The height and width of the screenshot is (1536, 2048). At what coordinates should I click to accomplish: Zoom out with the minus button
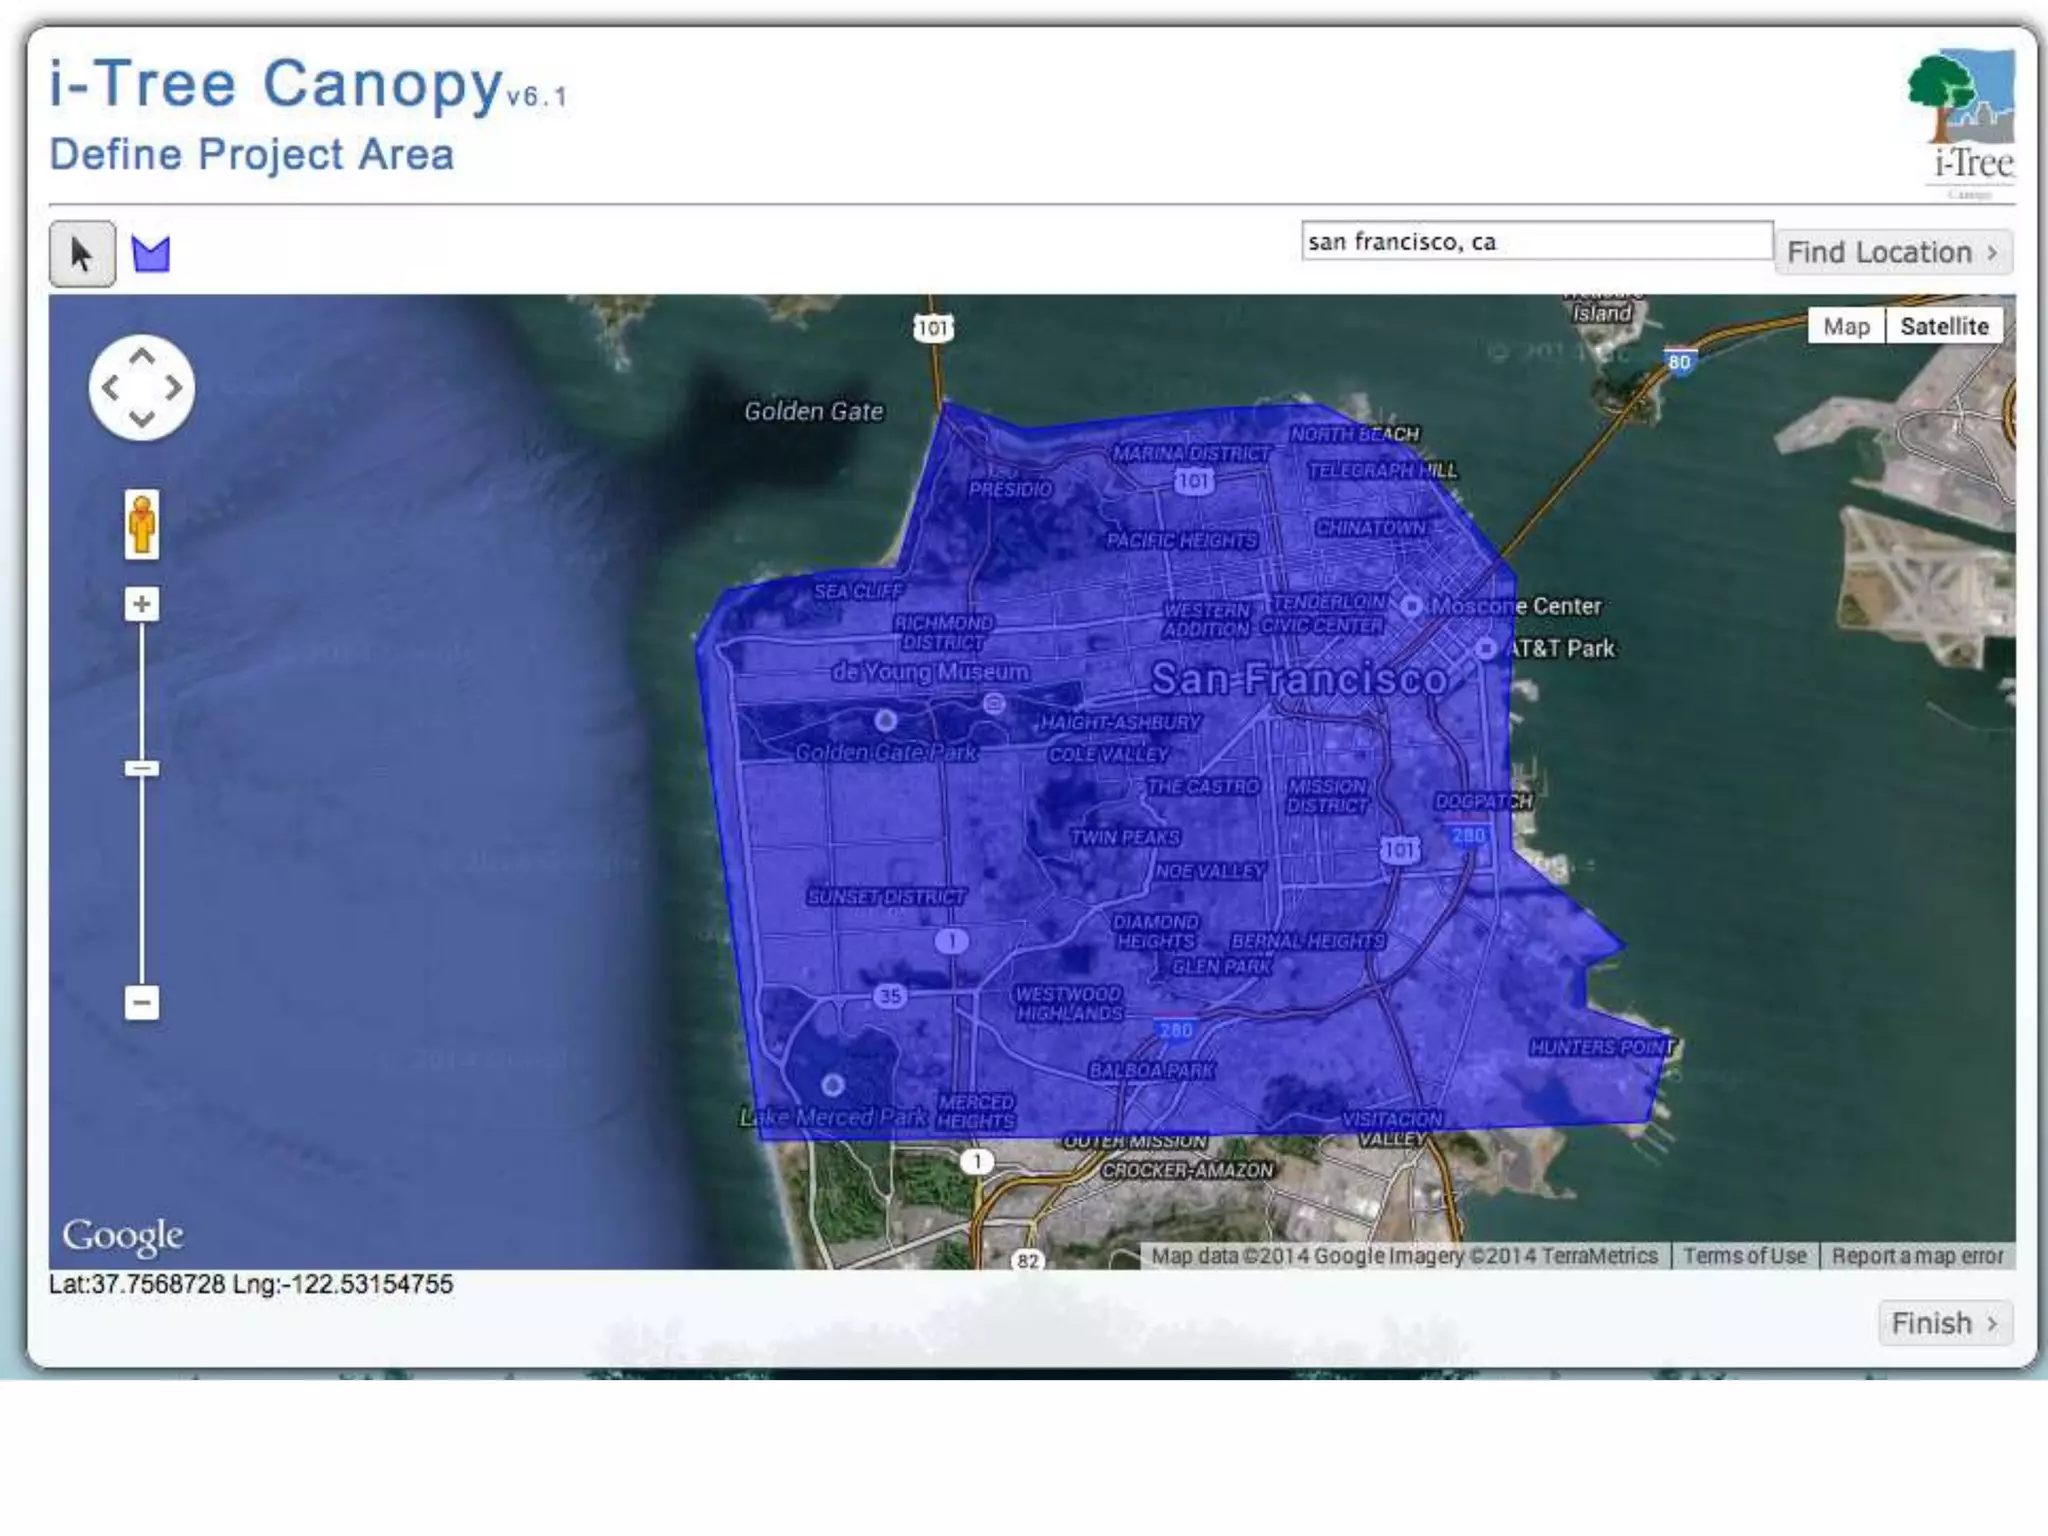pyautogui.click(x=142, y=1002)
